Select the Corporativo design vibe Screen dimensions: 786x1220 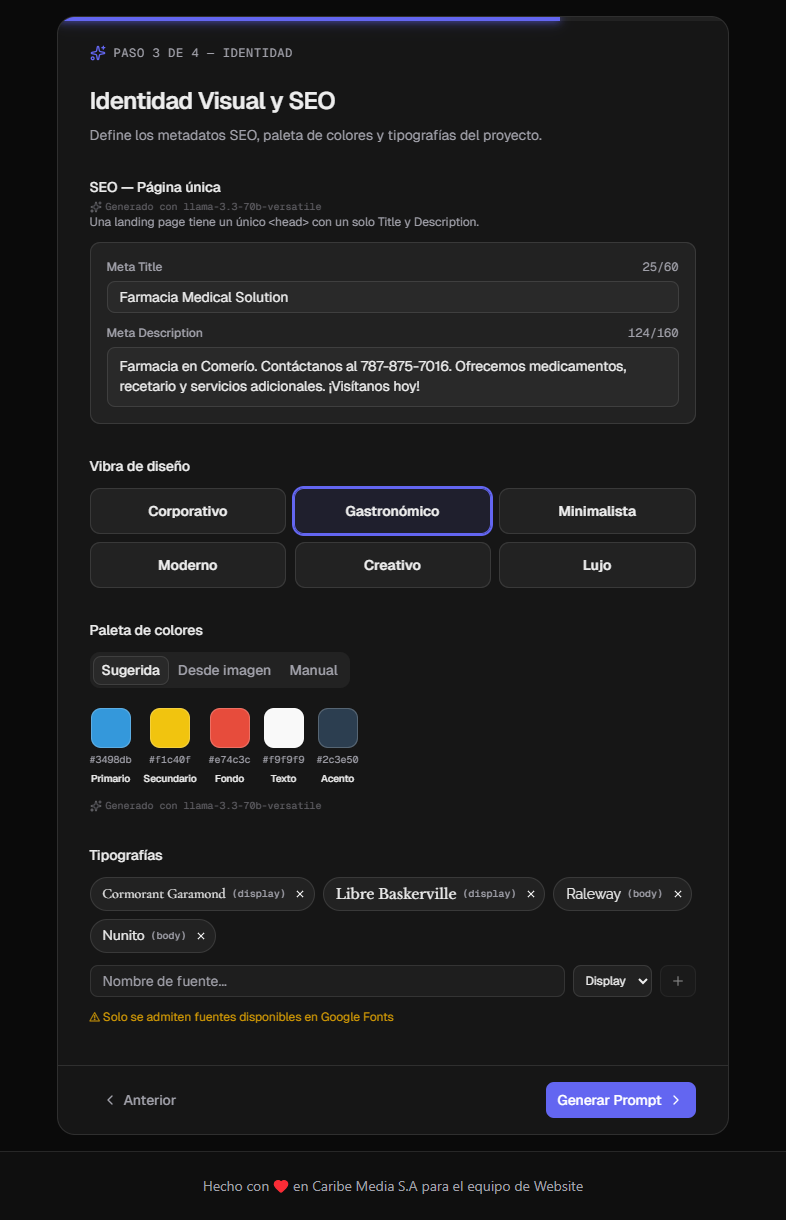[188, 511]
